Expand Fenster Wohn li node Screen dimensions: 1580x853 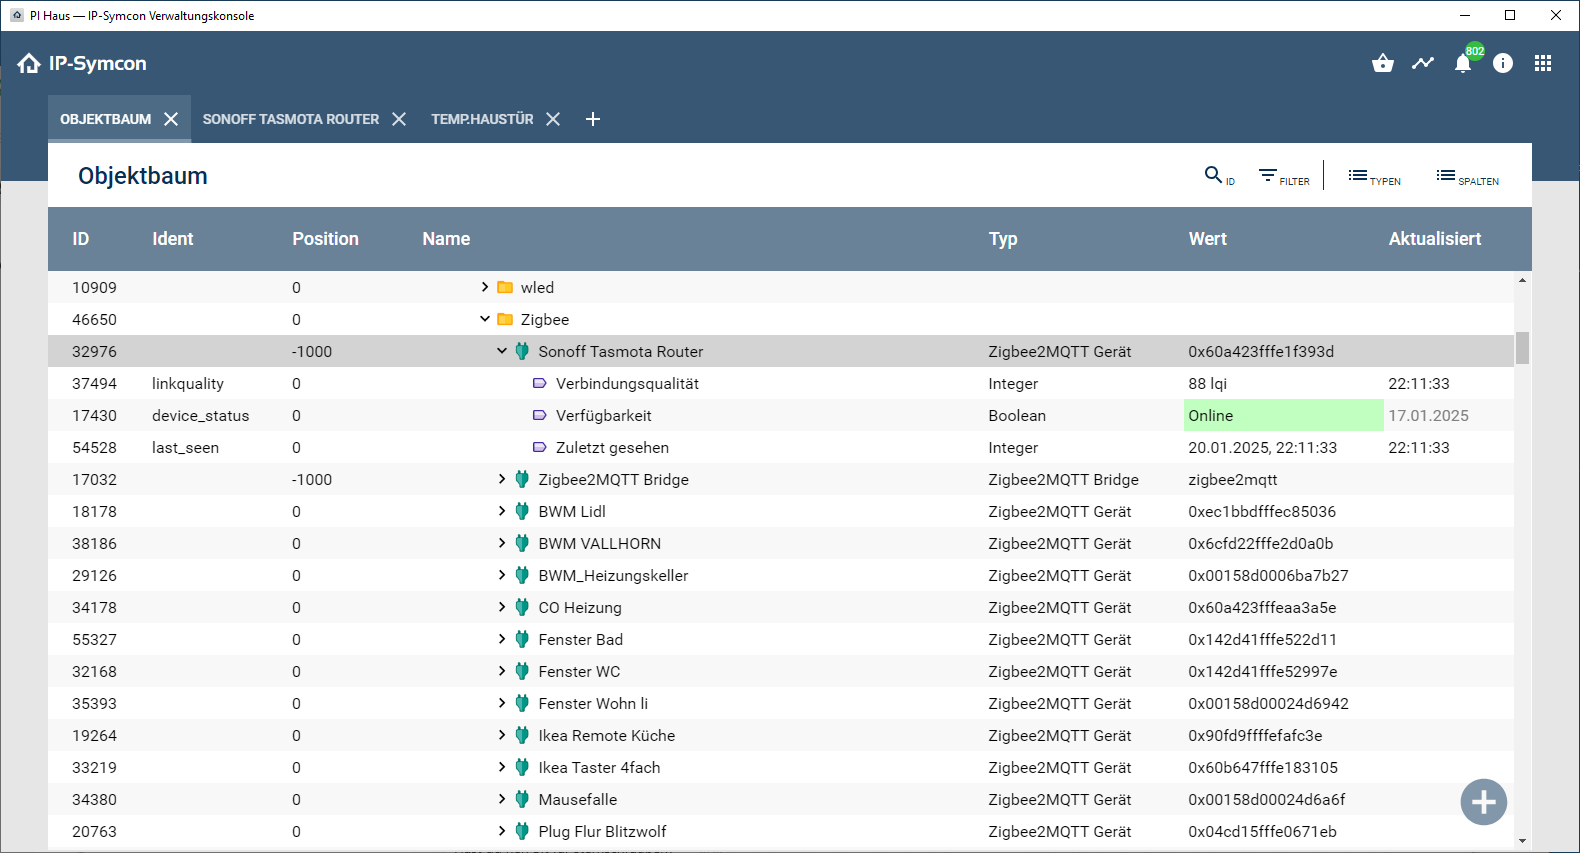[502, 703]
